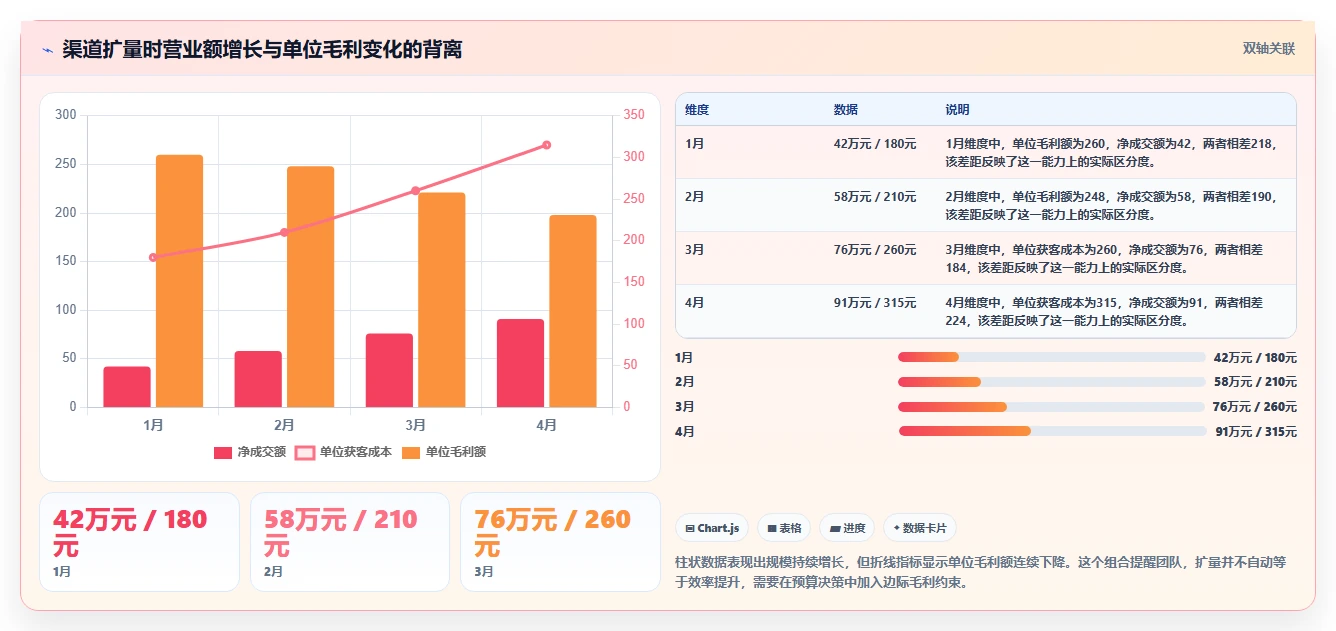
Task: Click the 300 left-axis tick label
Action: pyautogui.click(x=66, y=115)
